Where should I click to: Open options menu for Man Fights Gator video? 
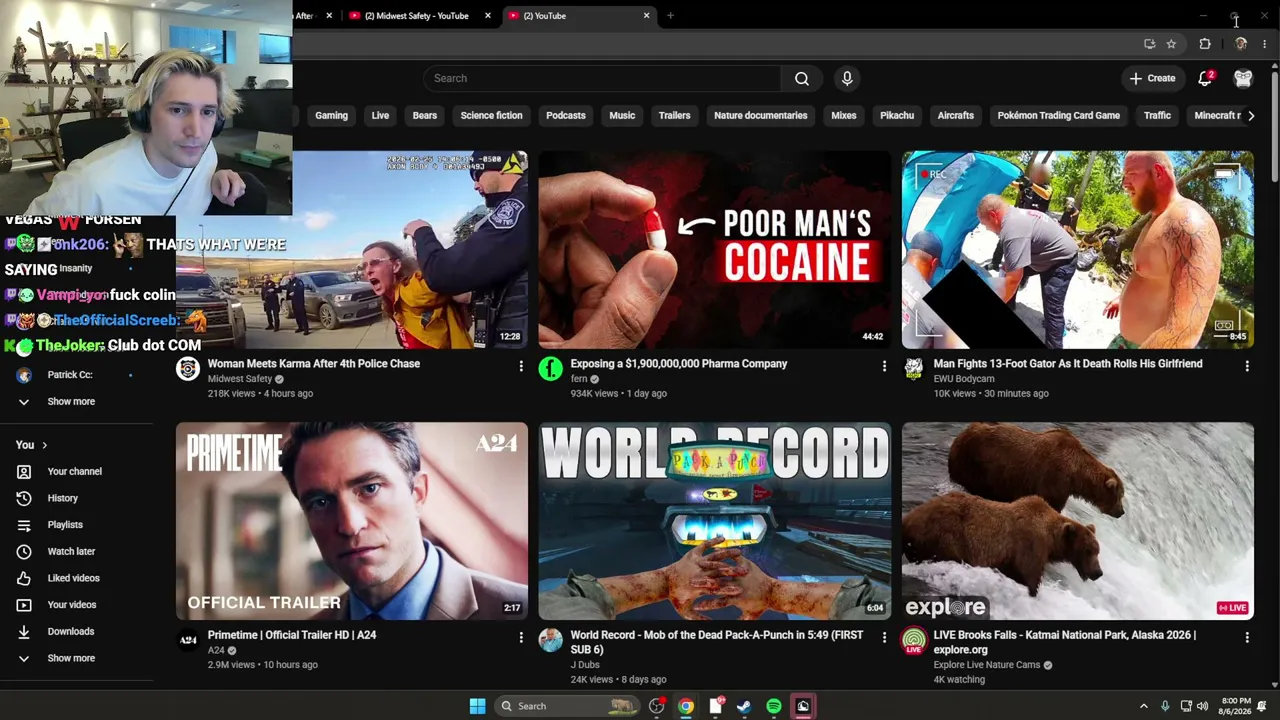click(x=1247, y=367)
